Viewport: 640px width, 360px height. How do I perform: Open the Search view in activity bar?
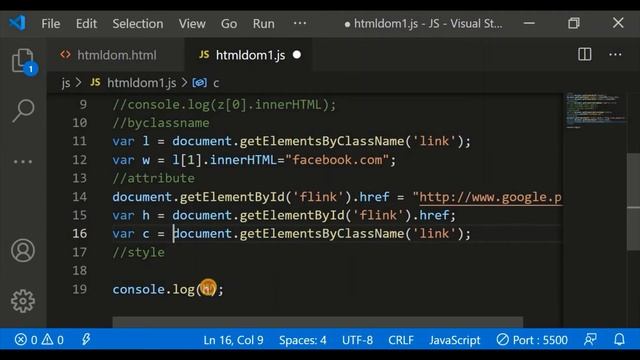pyautogui.click(x=23, y=111)
